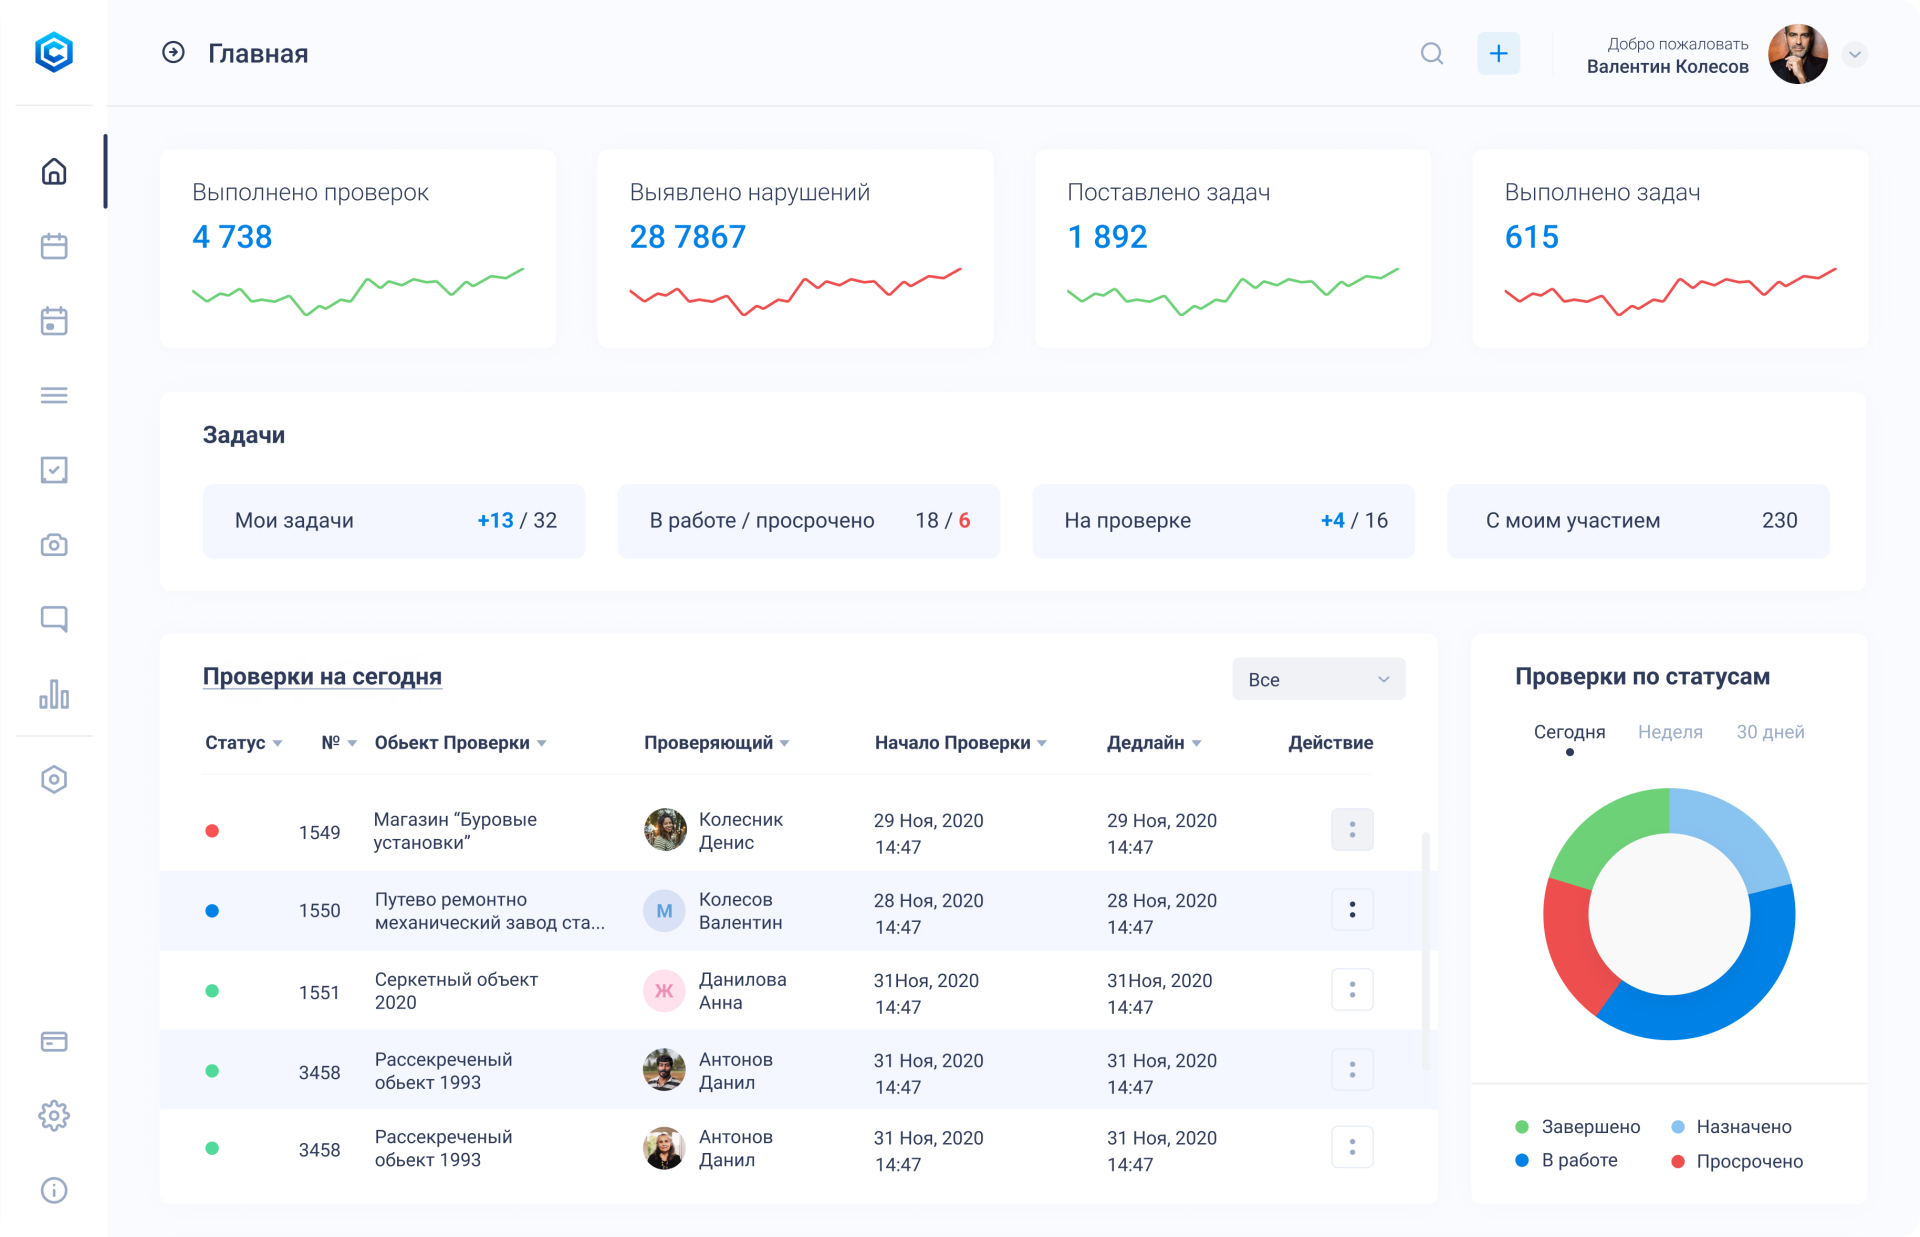The image size is (1920, 1237).
Task: Open the search magnifier icon
Action: pos(1432,54)
